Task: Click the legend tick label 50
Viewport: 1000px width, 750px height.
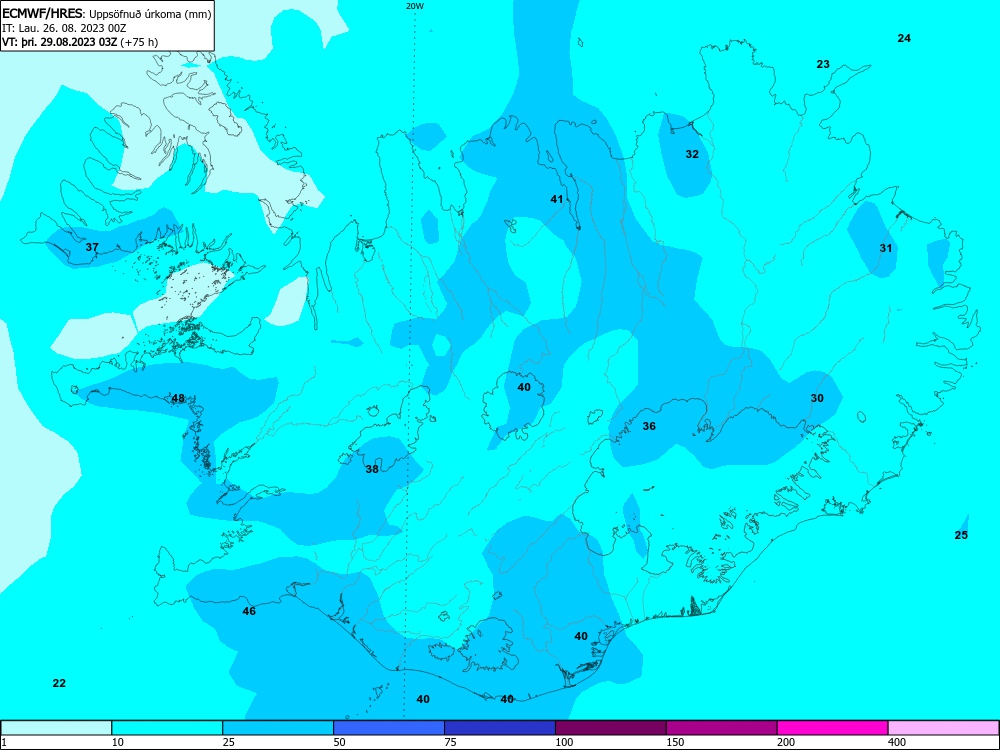Action: point(340,742)
